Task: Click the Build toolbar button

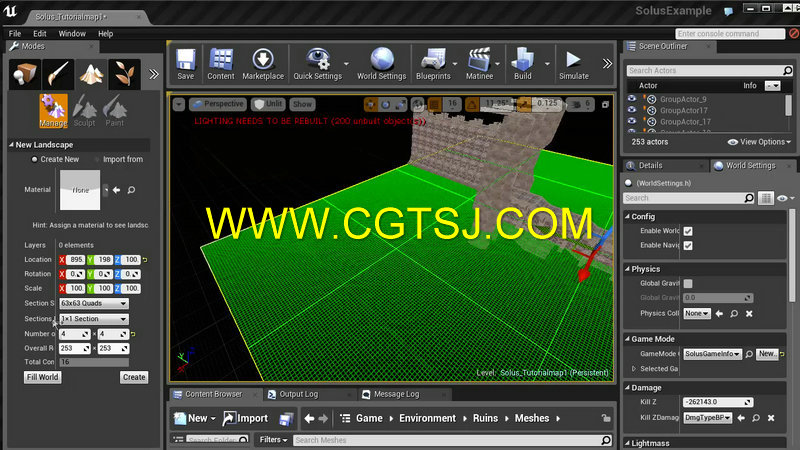Action: click(x=522, y=64)
